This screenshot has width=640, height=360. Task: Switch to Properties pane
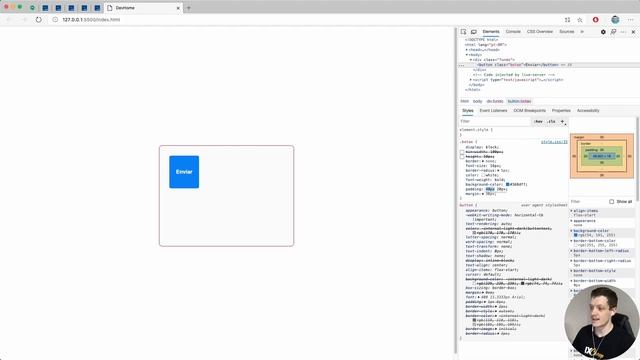click(x=561, y=111)
